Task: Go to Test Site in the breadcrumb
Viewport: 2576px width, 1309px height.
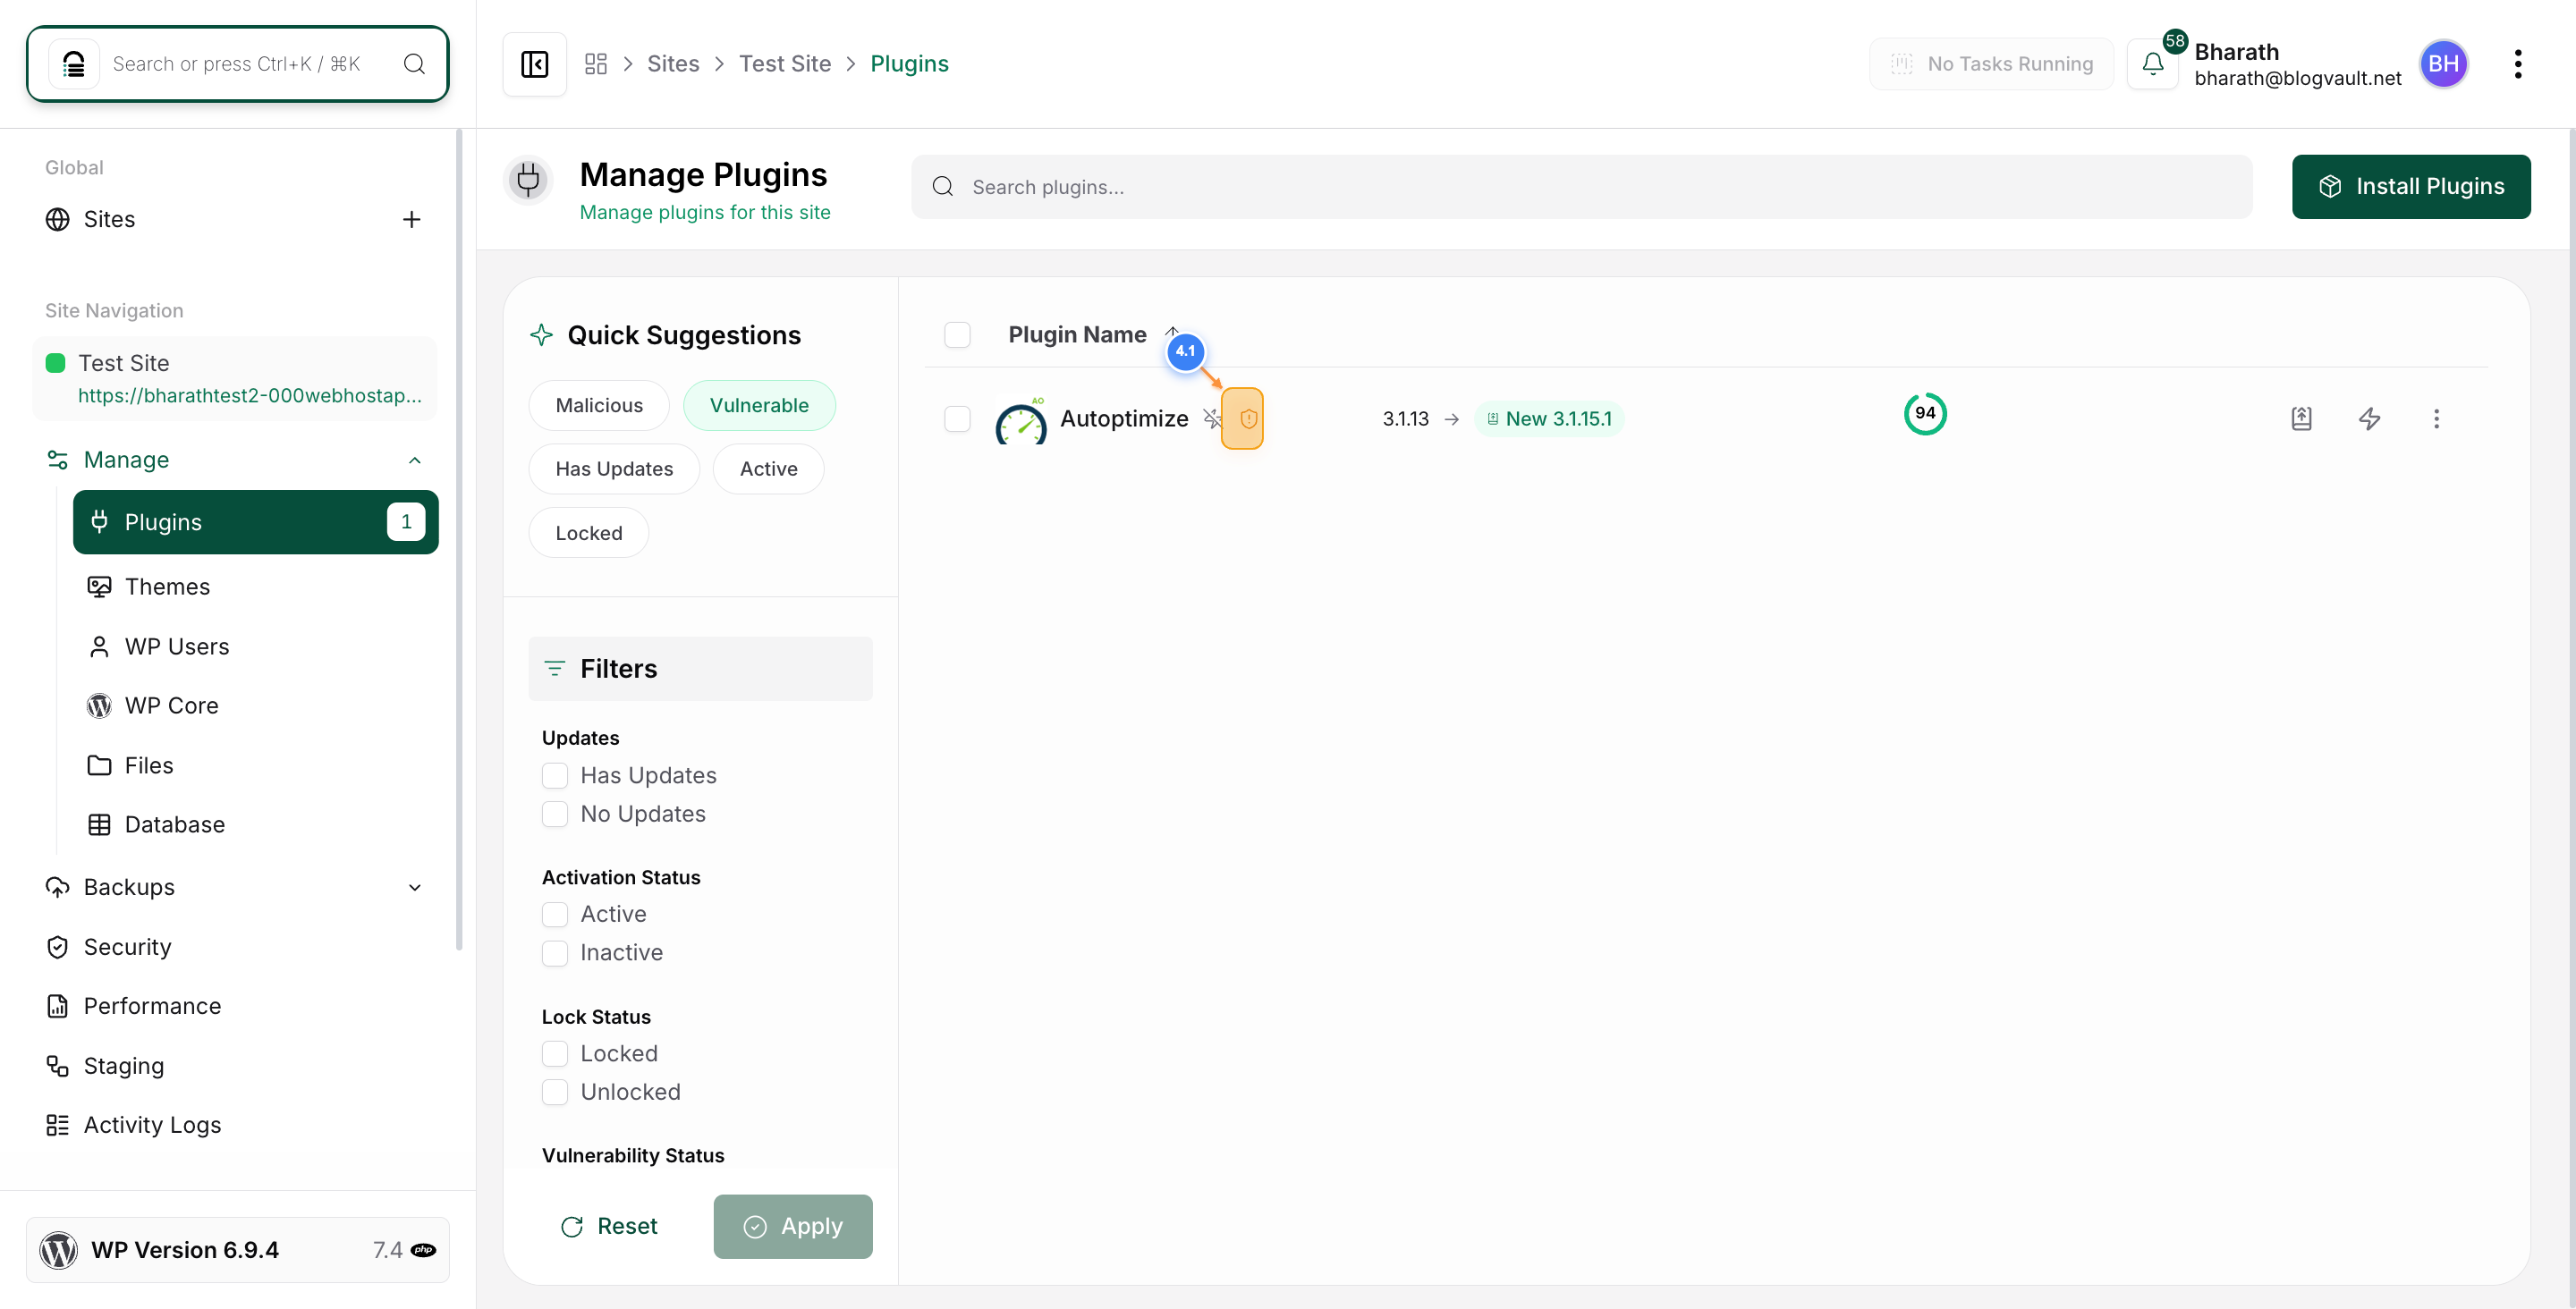Action: click(x=785, y=64)
